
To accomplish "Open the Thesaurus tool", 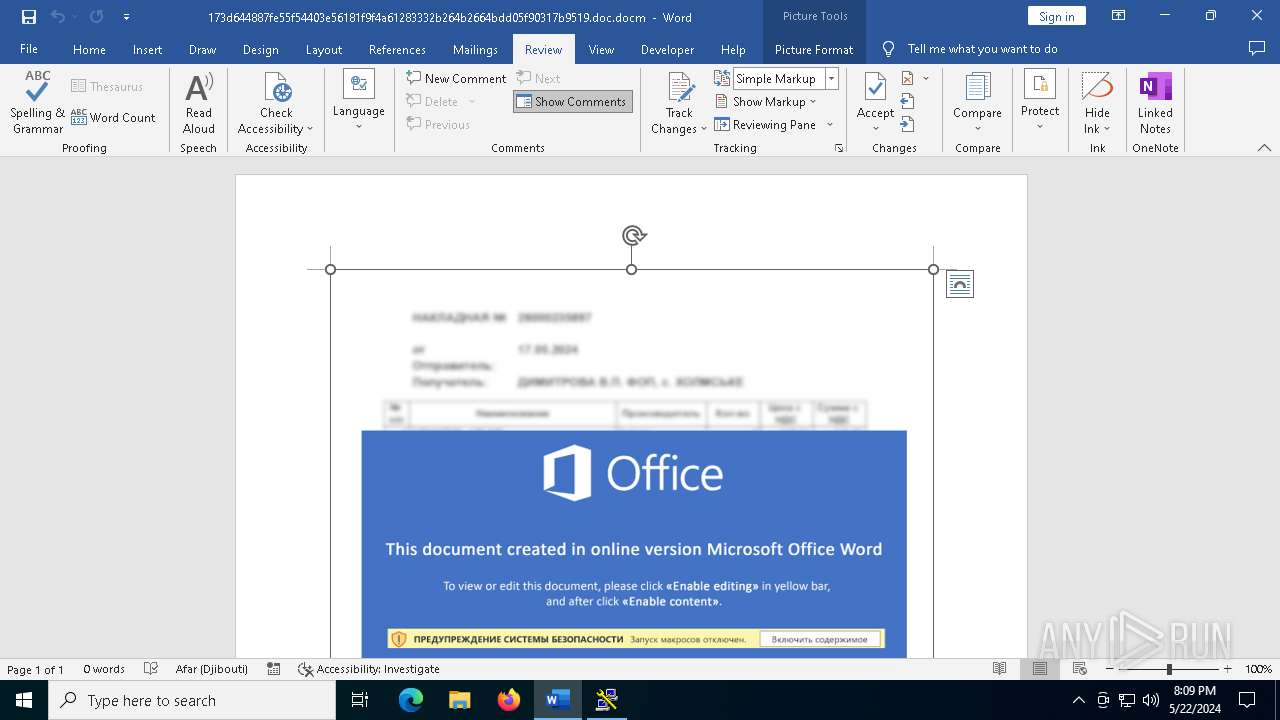I will [107, 87].
